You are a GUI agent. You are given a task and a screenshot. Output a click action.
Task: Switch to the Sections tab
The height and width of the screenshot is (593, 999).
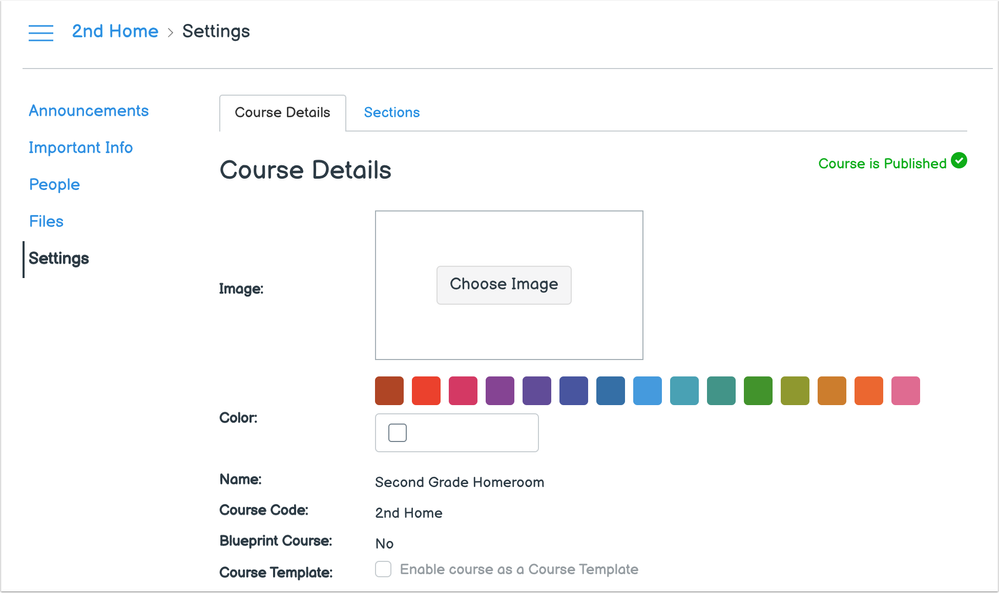[392, 113]
